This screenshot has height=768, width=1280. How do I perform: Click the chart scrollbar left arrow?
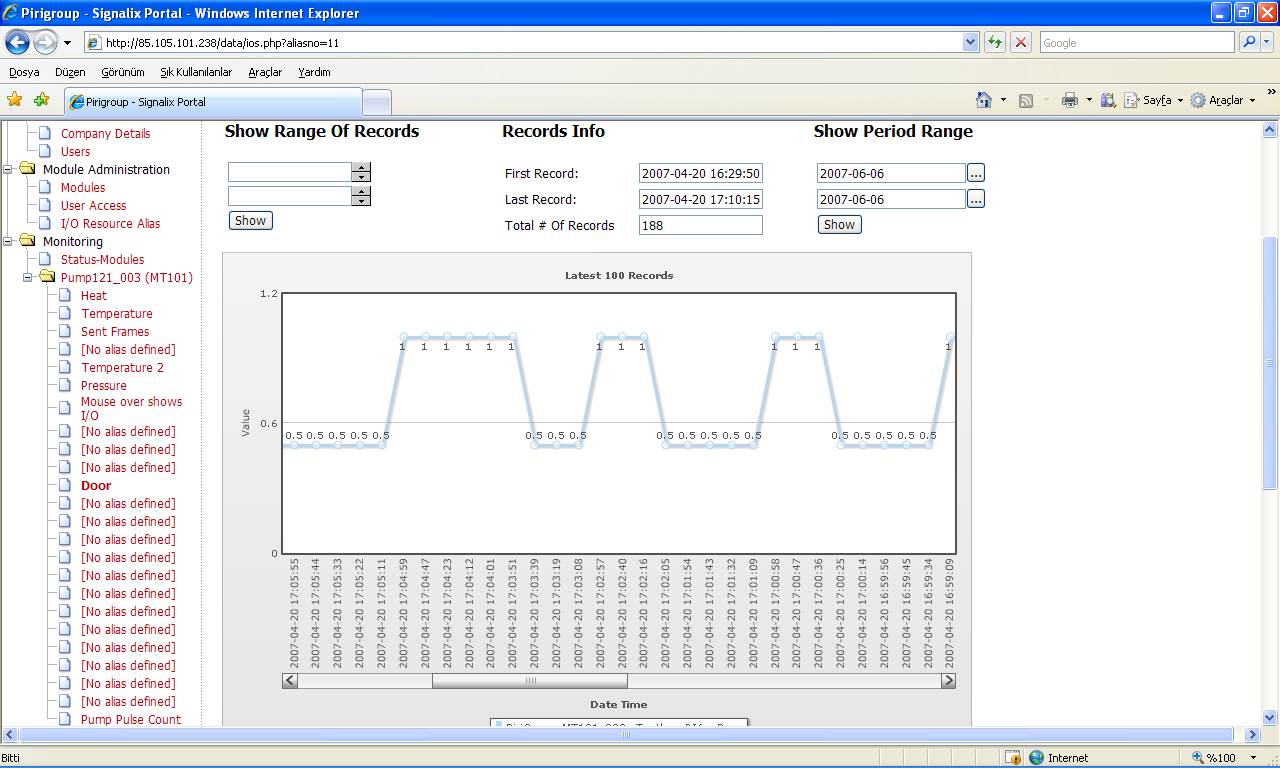(x=290, y=681)
